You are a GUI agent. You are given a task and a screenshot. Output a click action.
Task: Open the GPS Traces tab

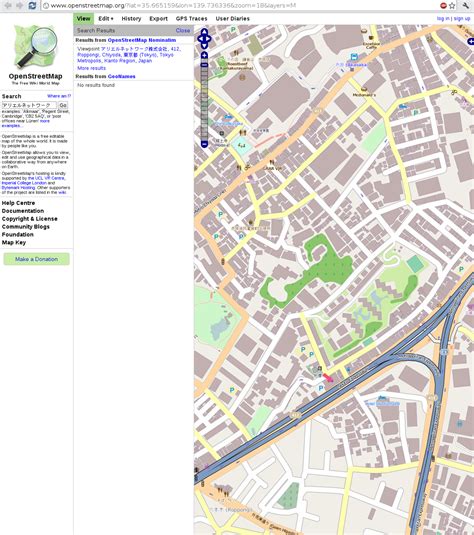pyautogui.click(x=191, y=19)
